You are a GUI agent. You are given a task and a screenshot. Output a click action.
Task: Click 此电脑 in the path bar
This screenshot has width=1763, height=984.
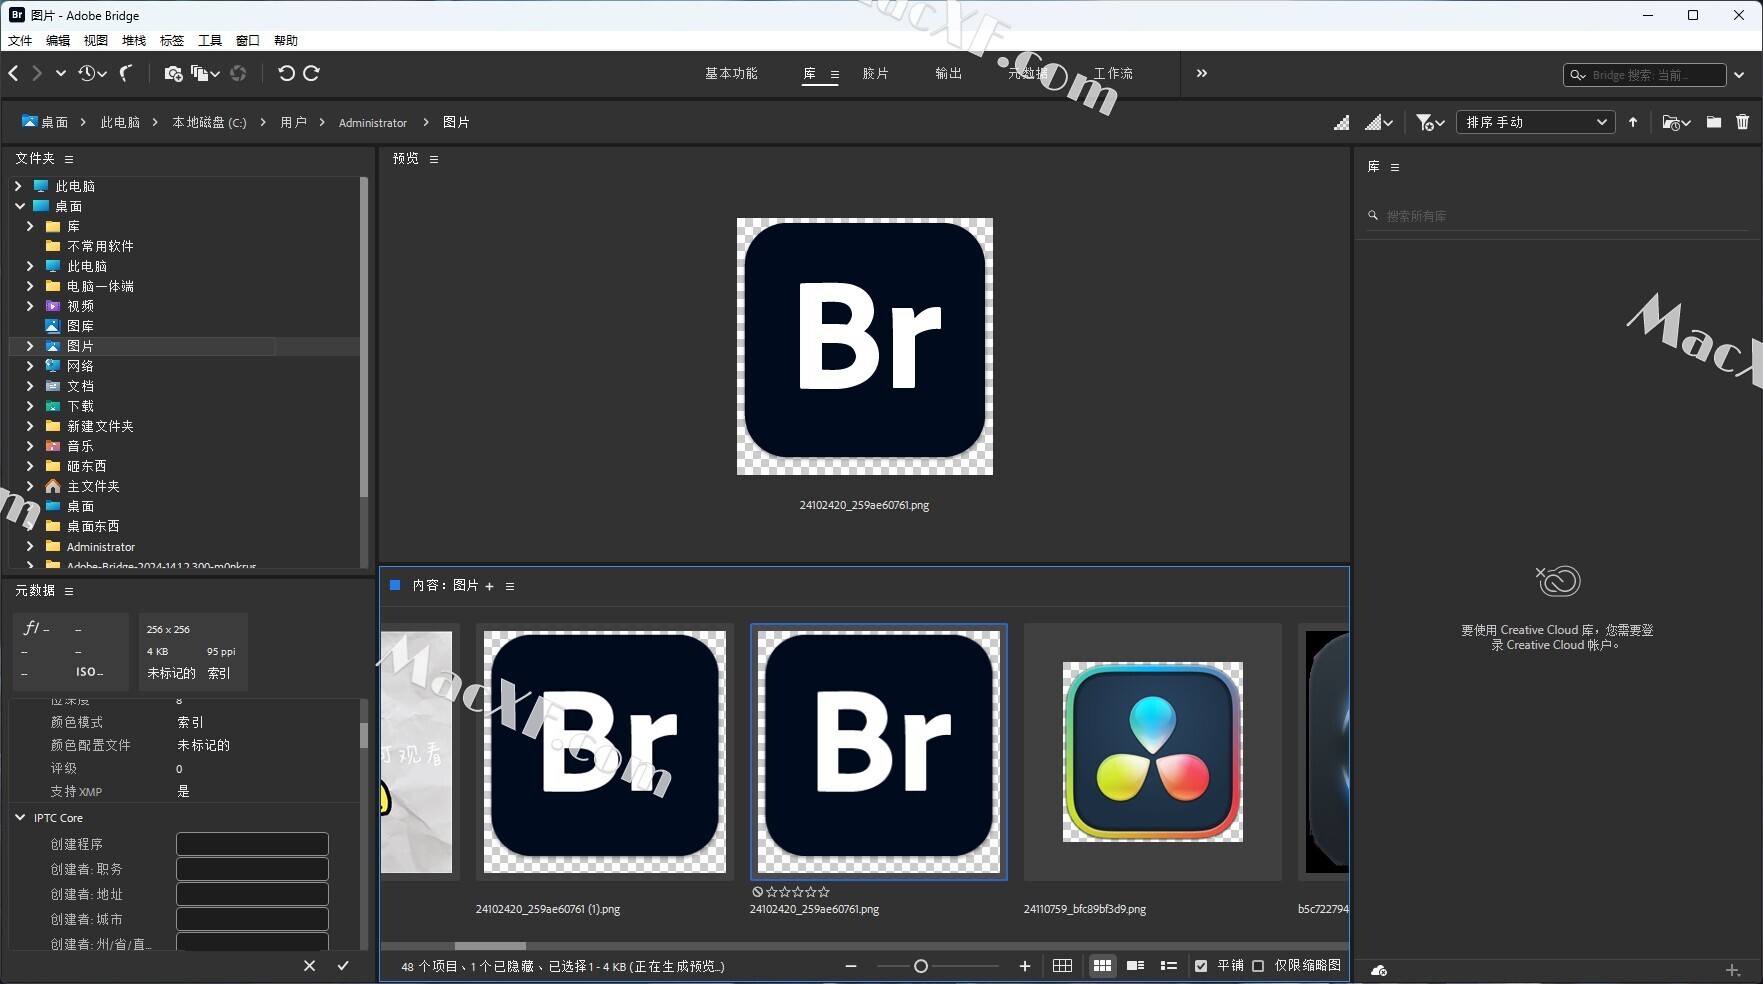pyautogui.click(x=120, y=122)
